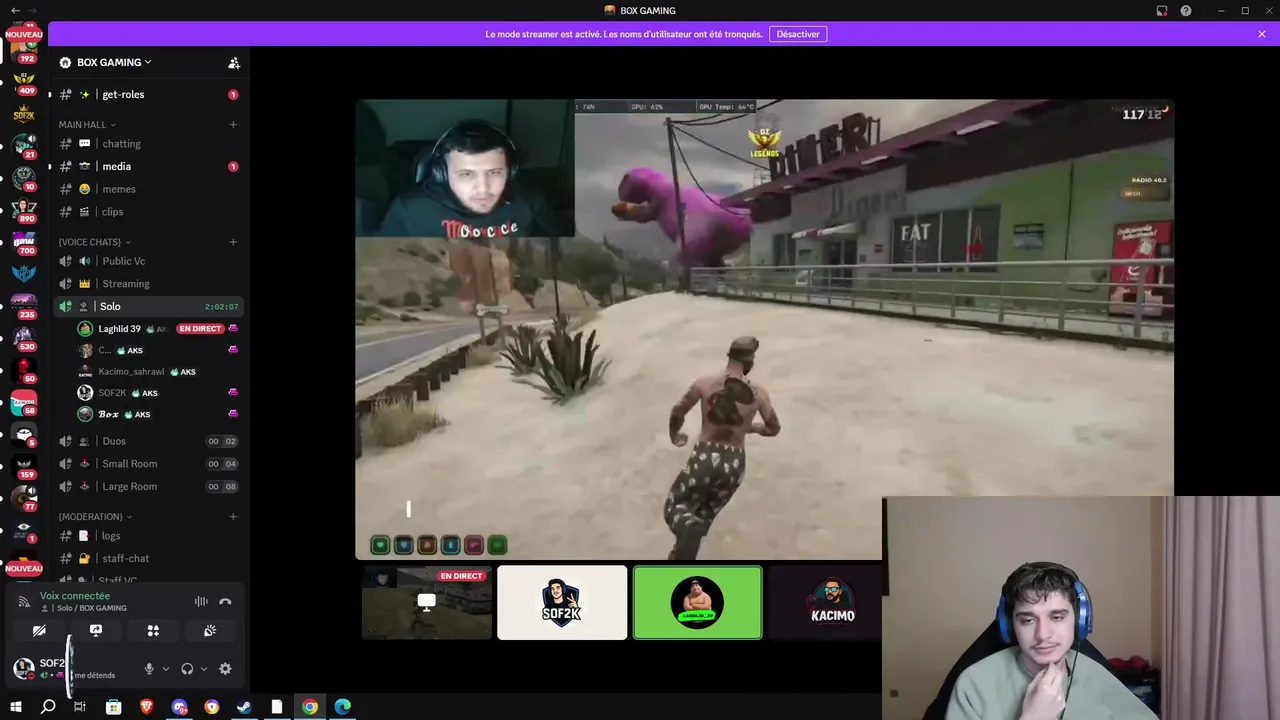The height and width of the screenshot is (720, 1280).
Task: Collapse the MAIN HALL category
Action: click(87, 124)
